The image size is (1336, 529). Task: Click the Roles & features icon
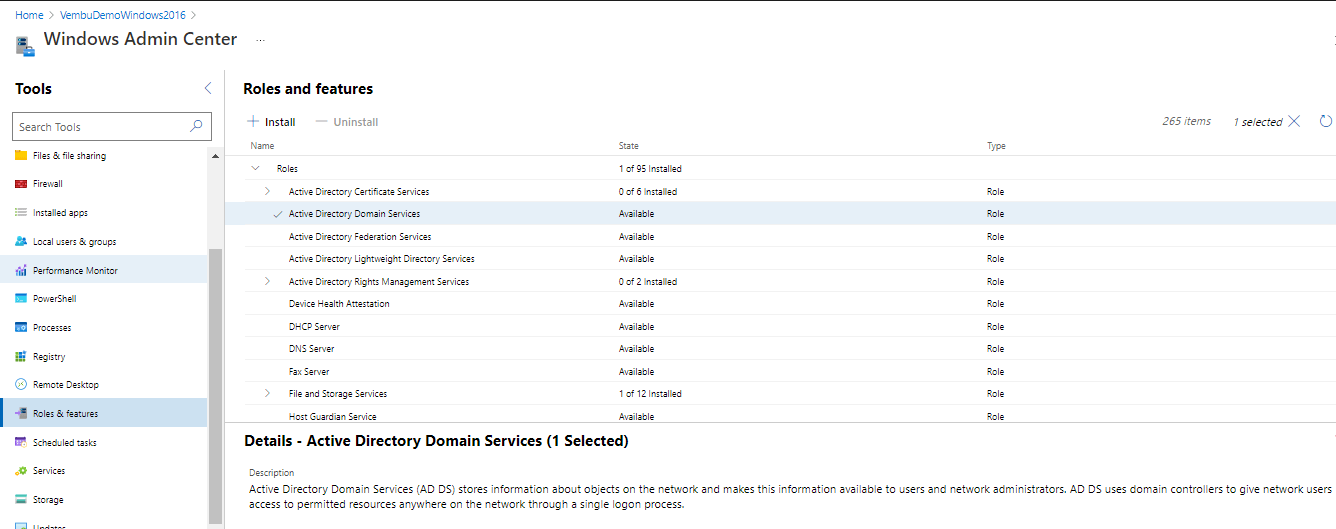coord(21,414)
